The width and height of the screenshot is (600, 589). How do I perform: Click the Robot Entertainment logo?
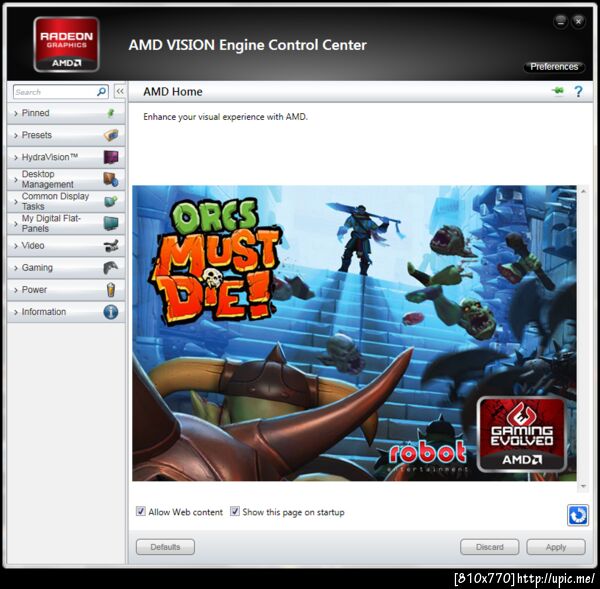[x=427, y=454]
